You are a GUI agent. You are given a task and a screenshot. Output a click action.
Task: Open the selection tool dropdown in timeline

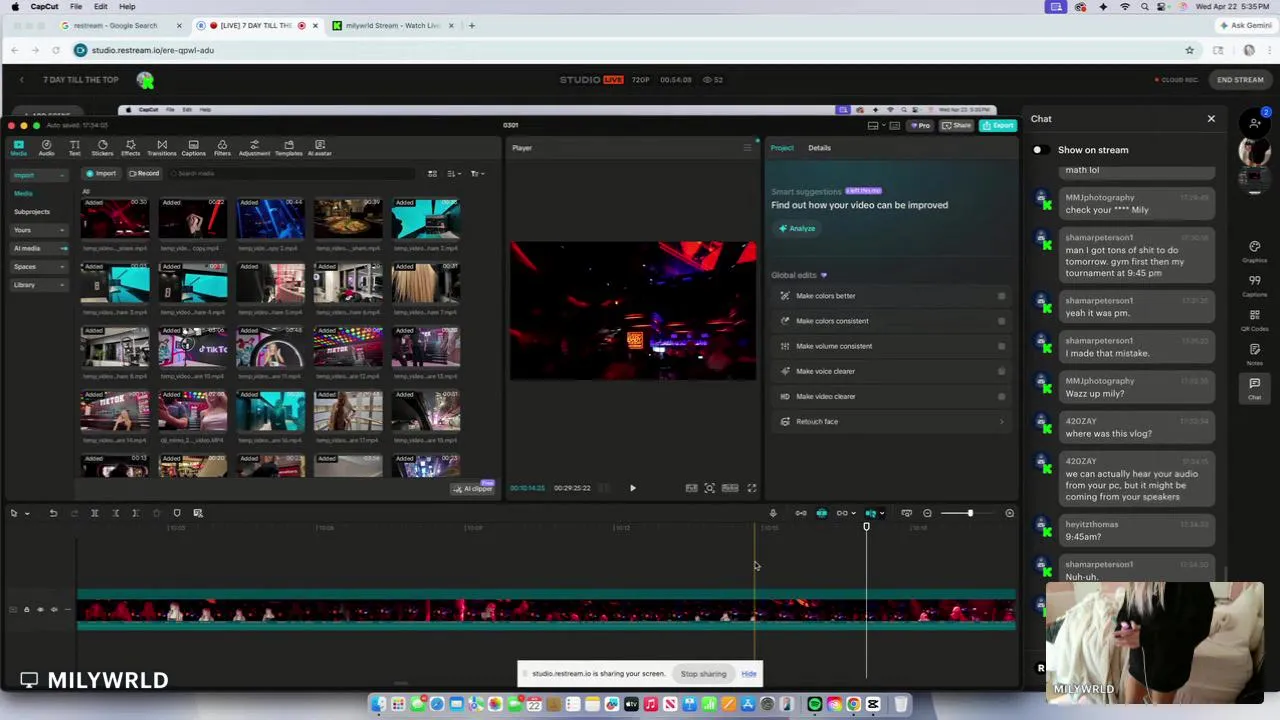click(x=27, y=513)
